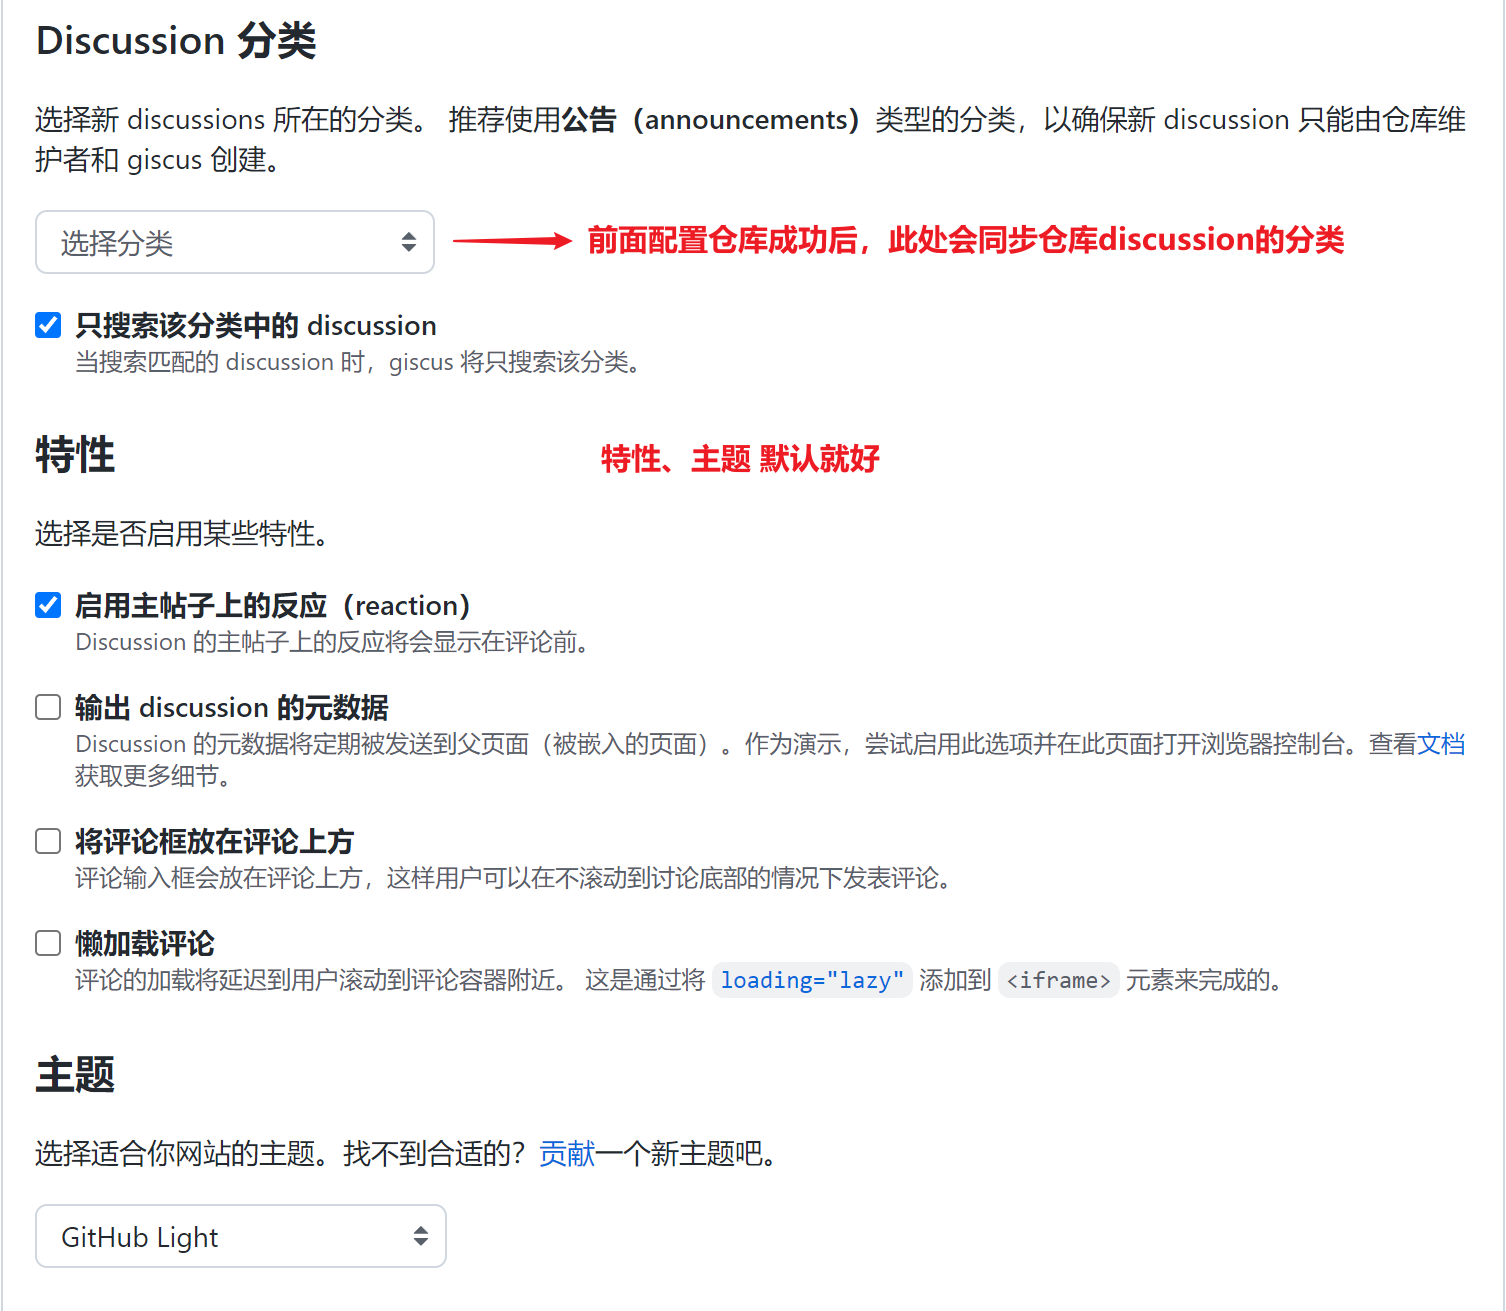Click the Discussion 分类 section heading
The height and width of the screenshot is (1311, 1506).
176,41
